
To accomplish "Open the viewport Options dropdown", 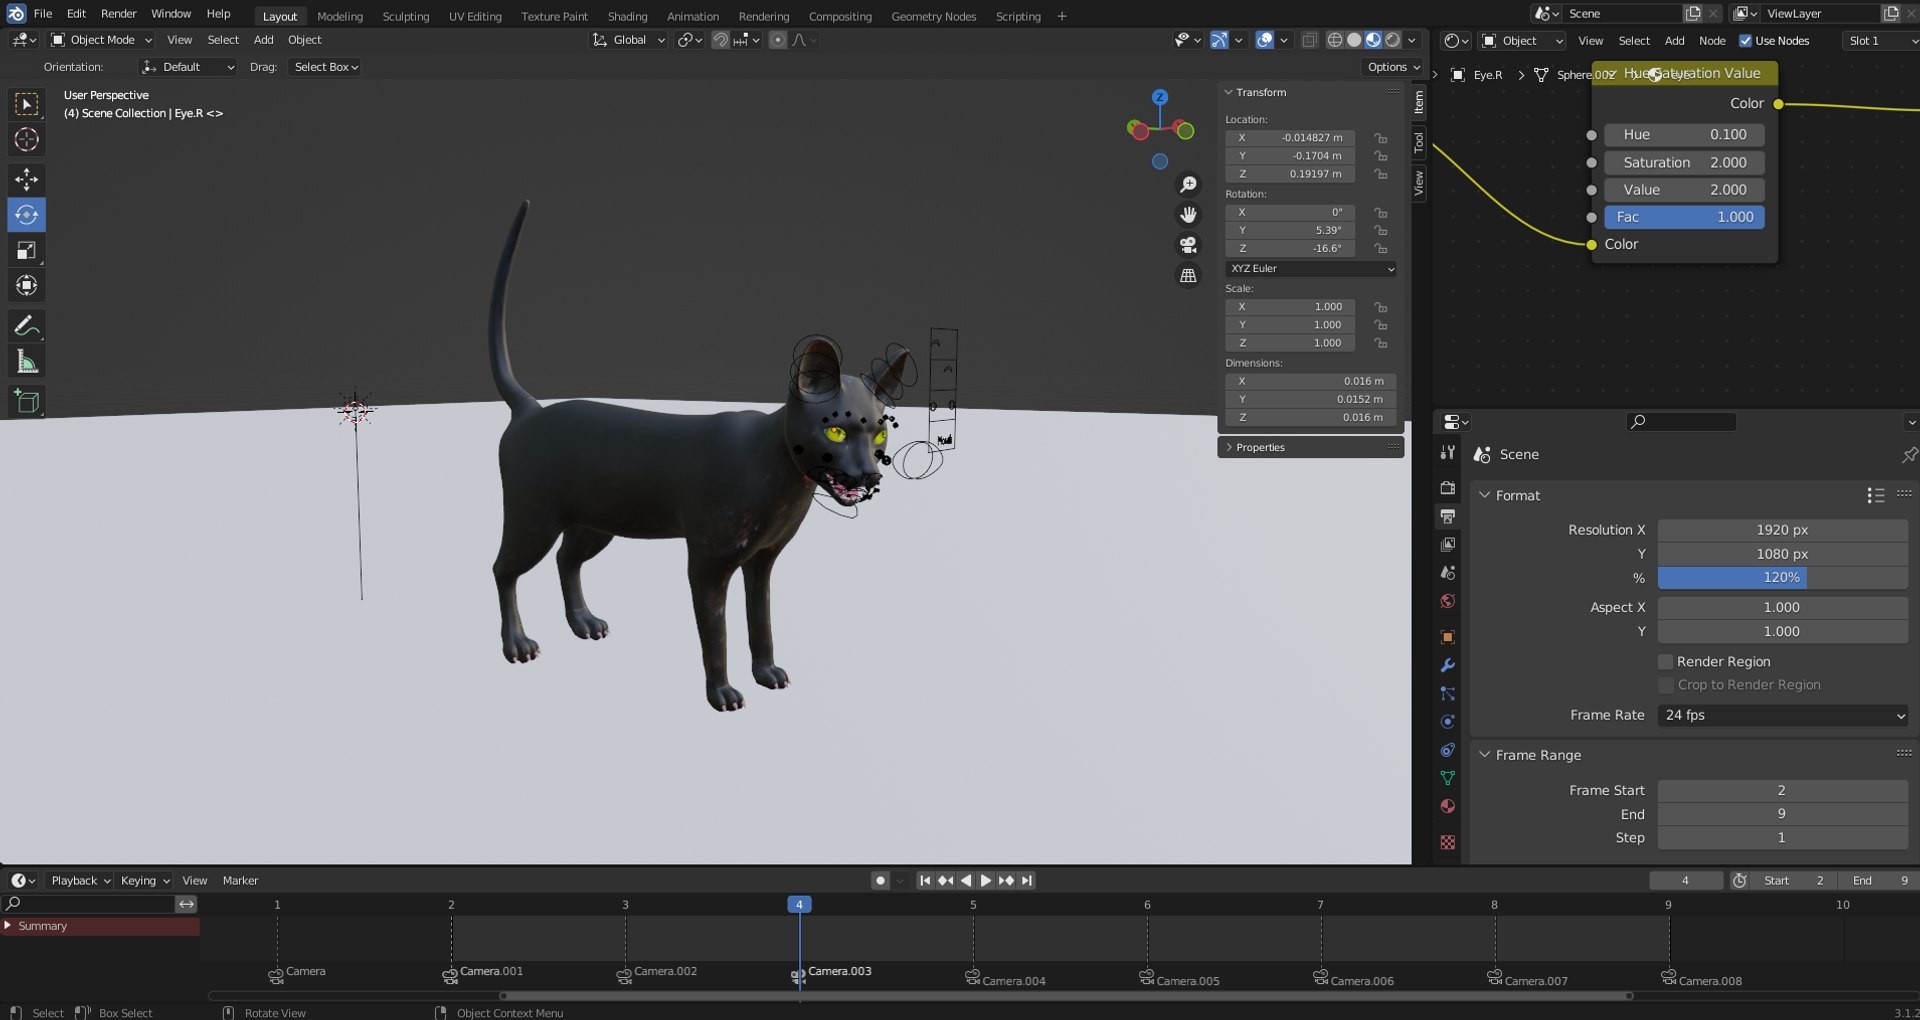I will pyautogui.click(x=1394, y=67).
